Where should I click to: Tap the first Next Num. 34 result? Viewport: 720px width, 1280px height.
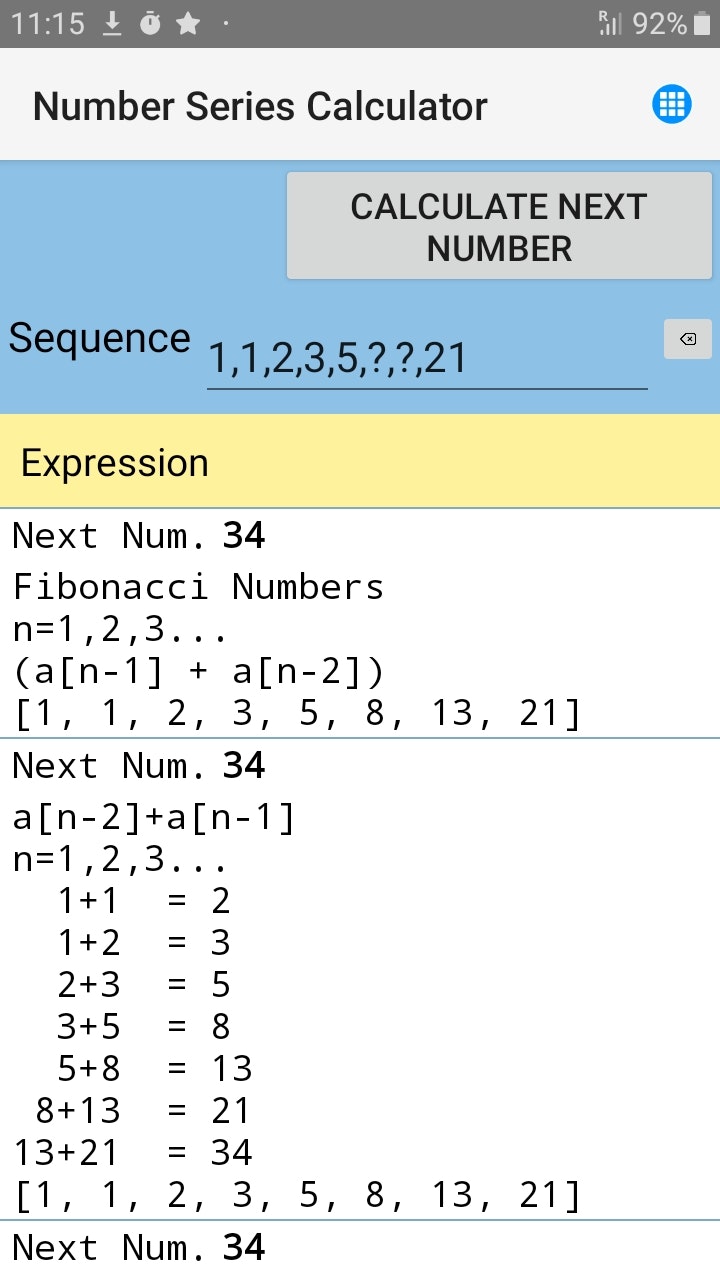click(x=139, y=537)
